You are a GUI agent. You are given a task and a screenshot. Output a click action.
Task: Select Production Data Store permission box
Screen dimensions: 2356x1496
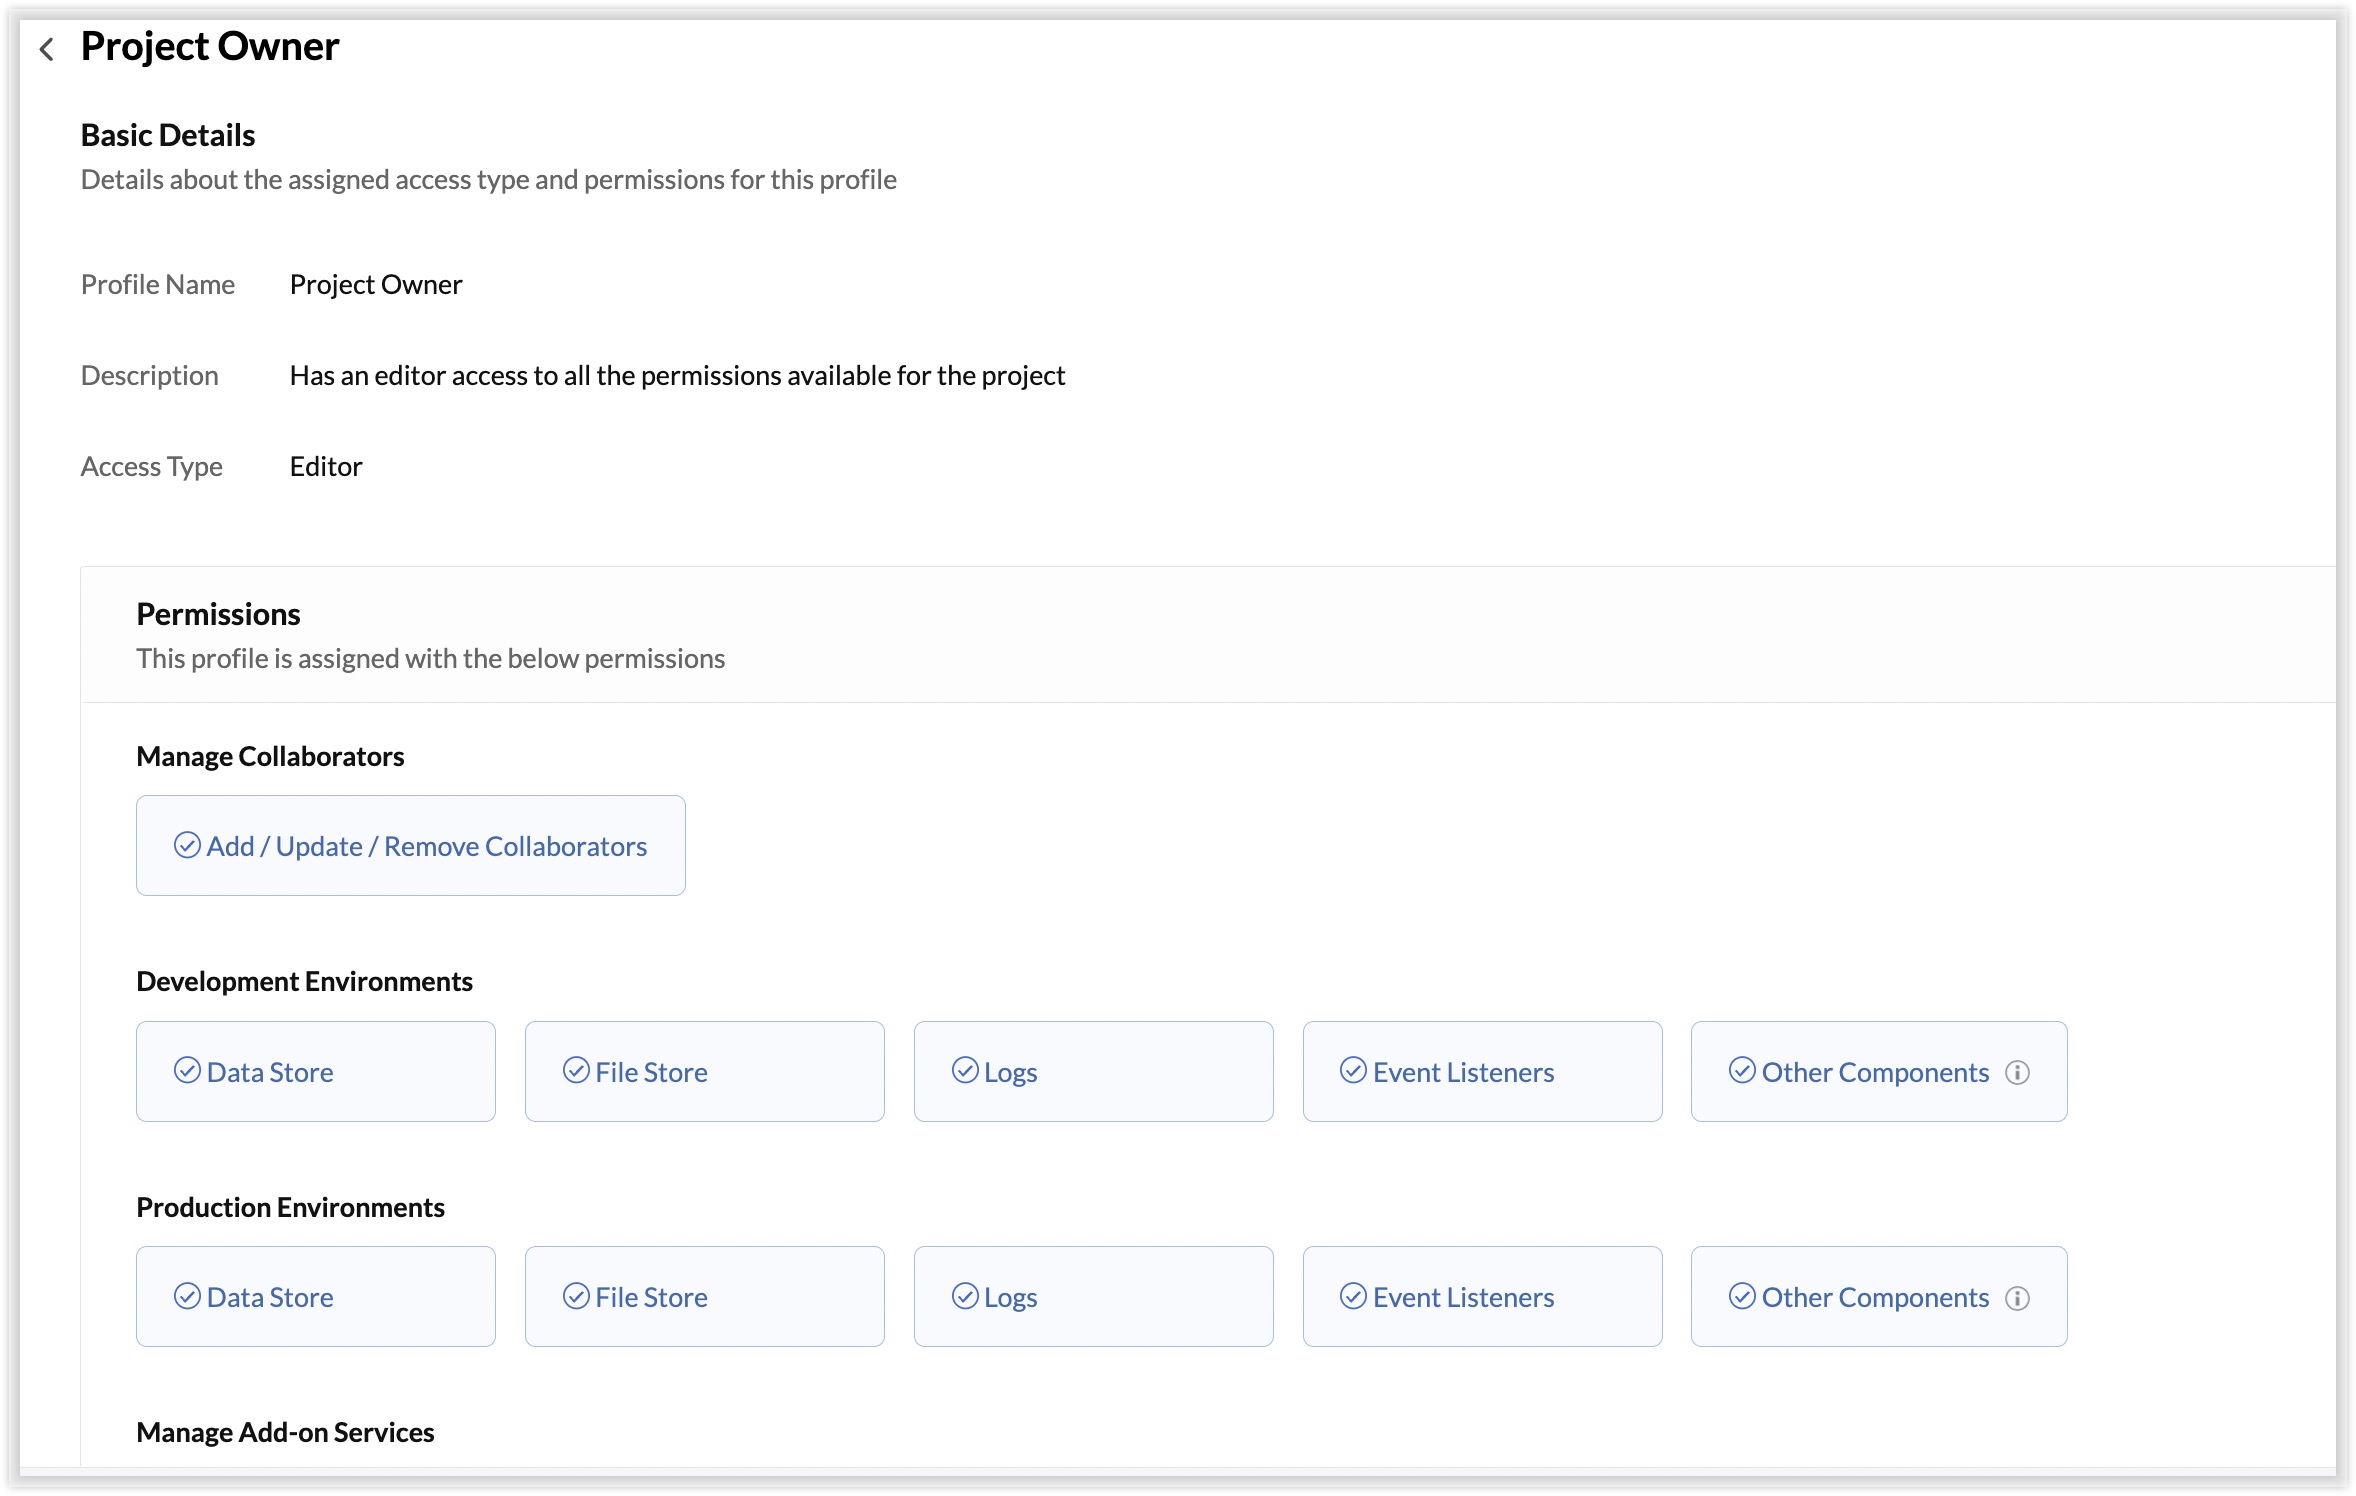(315, 1296)
